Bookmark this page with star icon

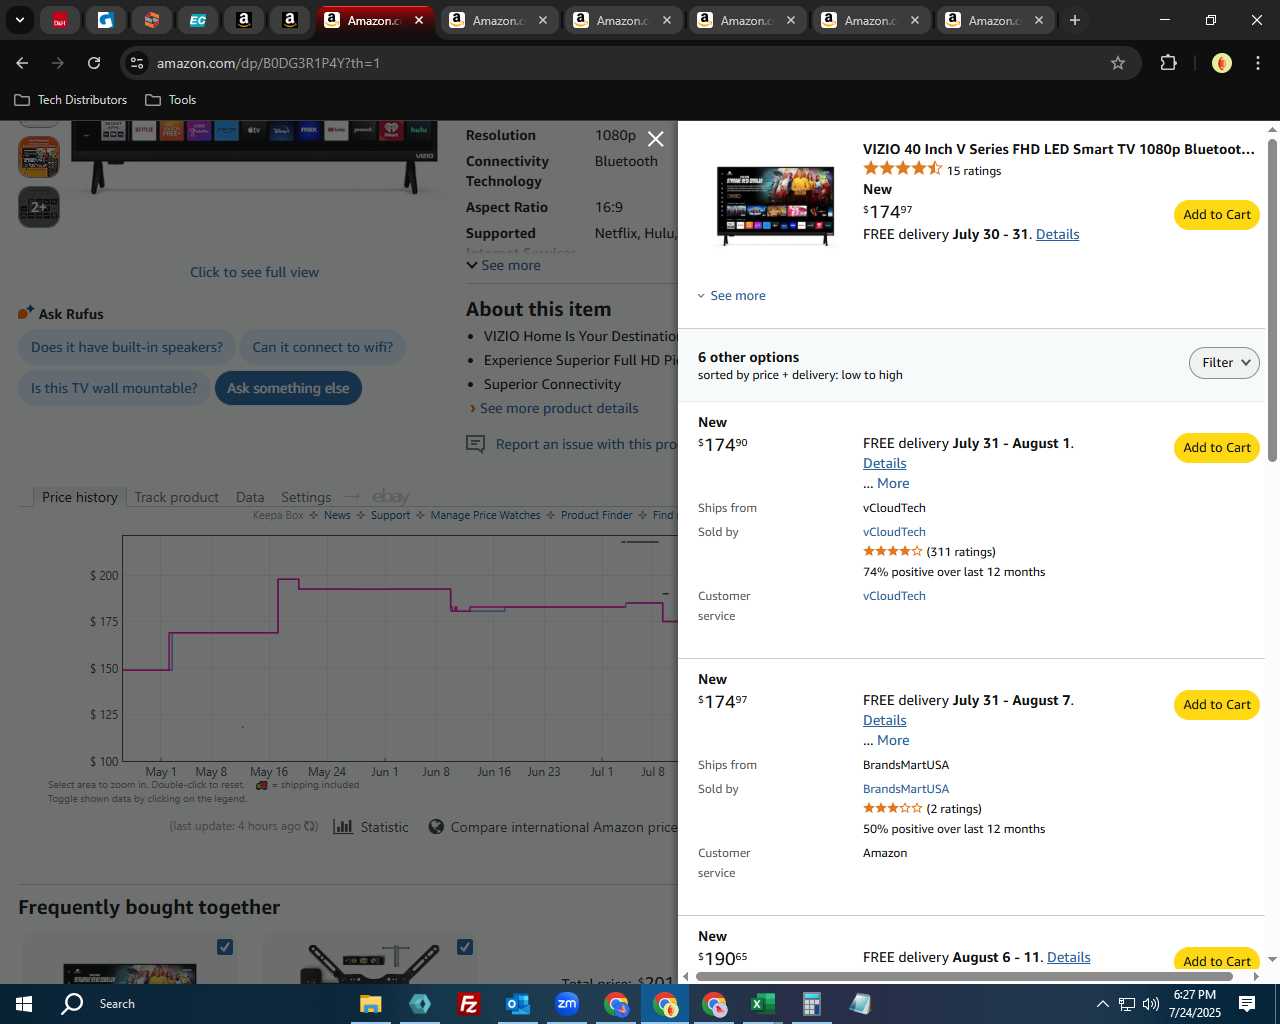1118,63
